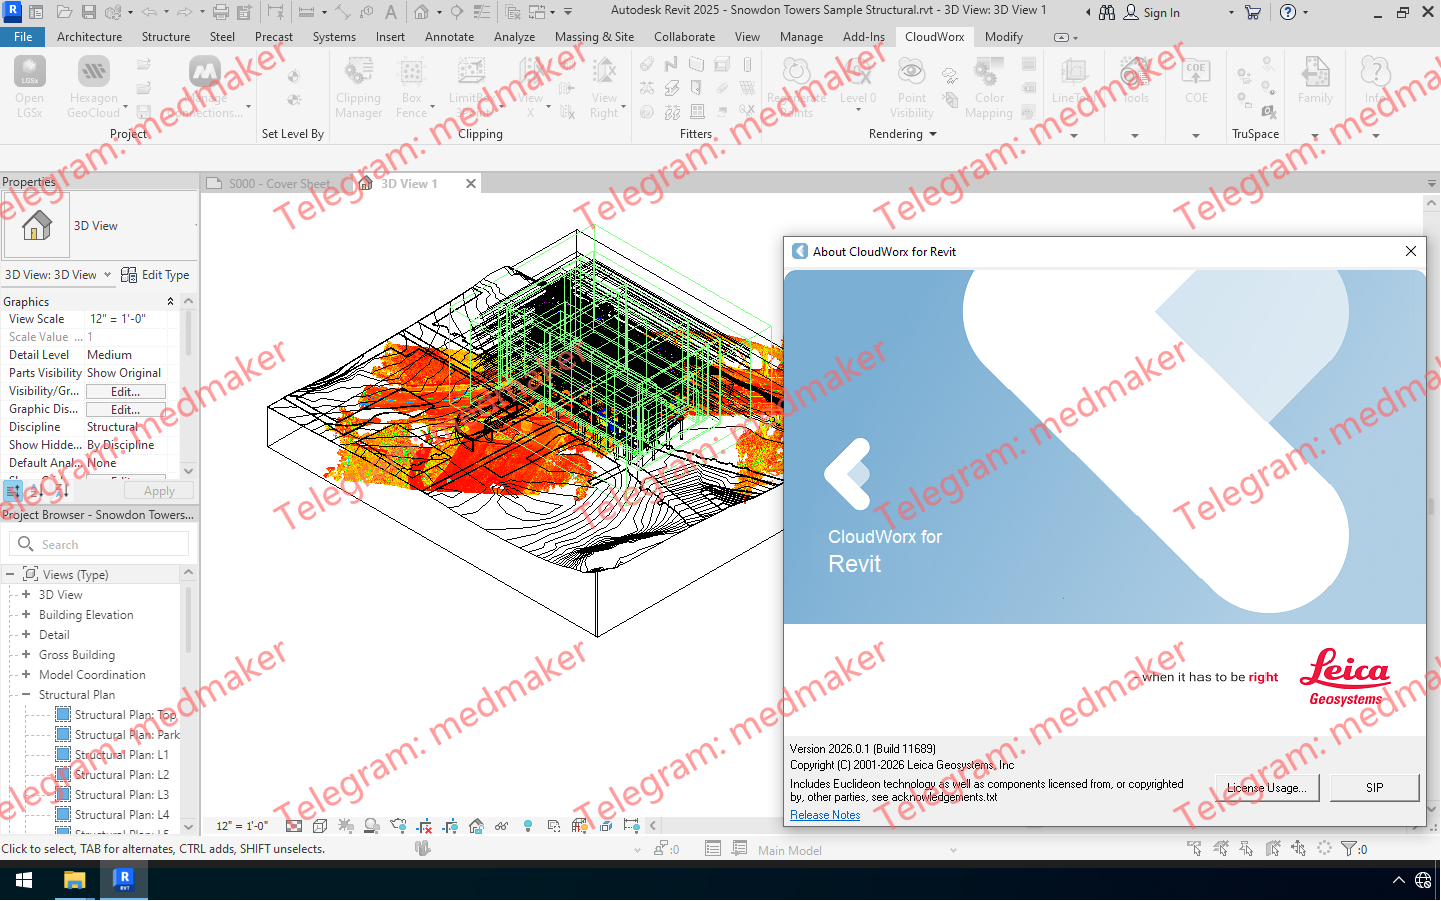Click the Undo arrow in the quick access toolbar
Screen dimensions: 1441x901
click(x=149, y=12)
